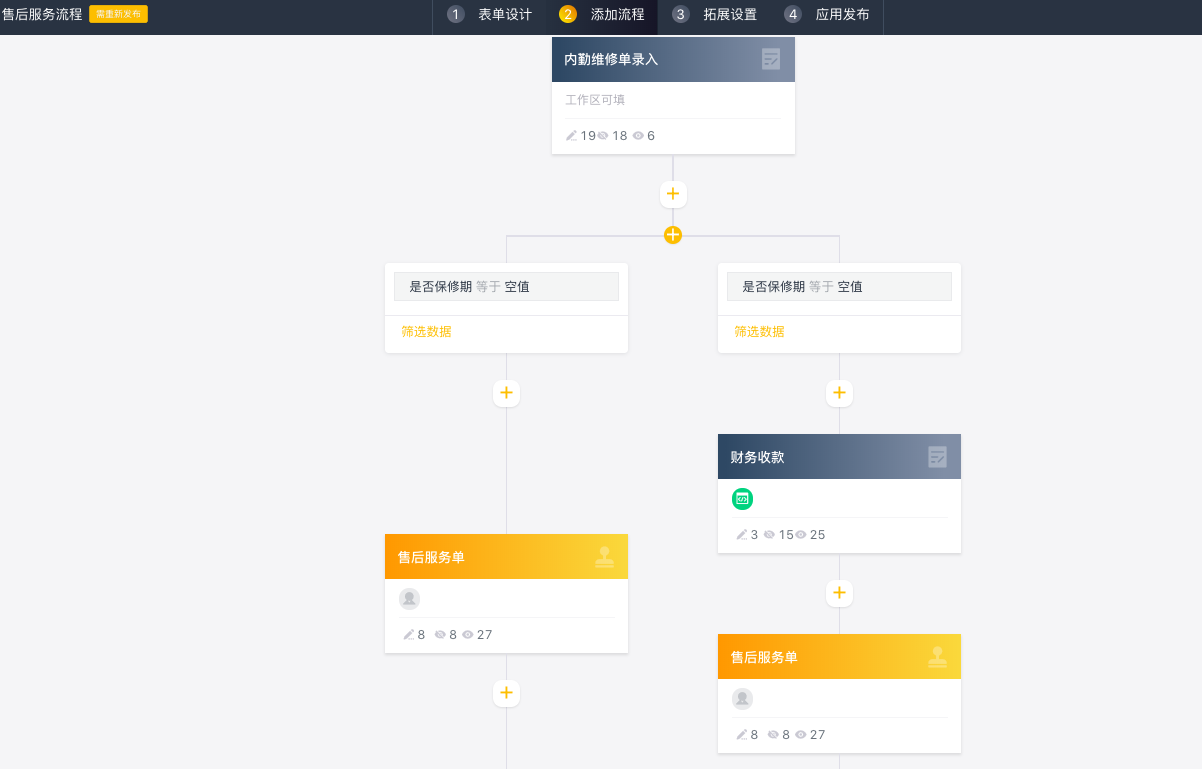The width and height of the screenshot is (1202, 769).
Task: Open the 财务收款 node header
Action: click(x=839, y=457)
